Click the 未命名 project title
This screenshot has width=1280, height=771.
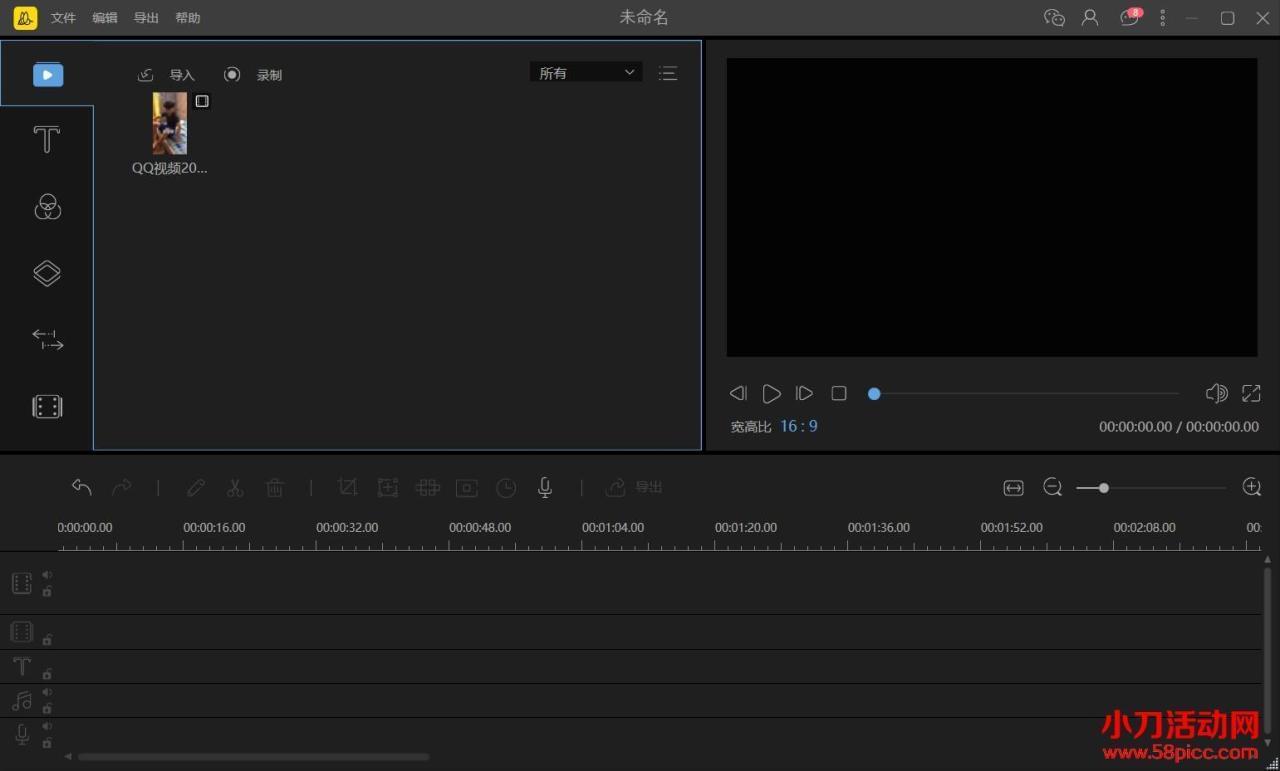pos(644,18)
